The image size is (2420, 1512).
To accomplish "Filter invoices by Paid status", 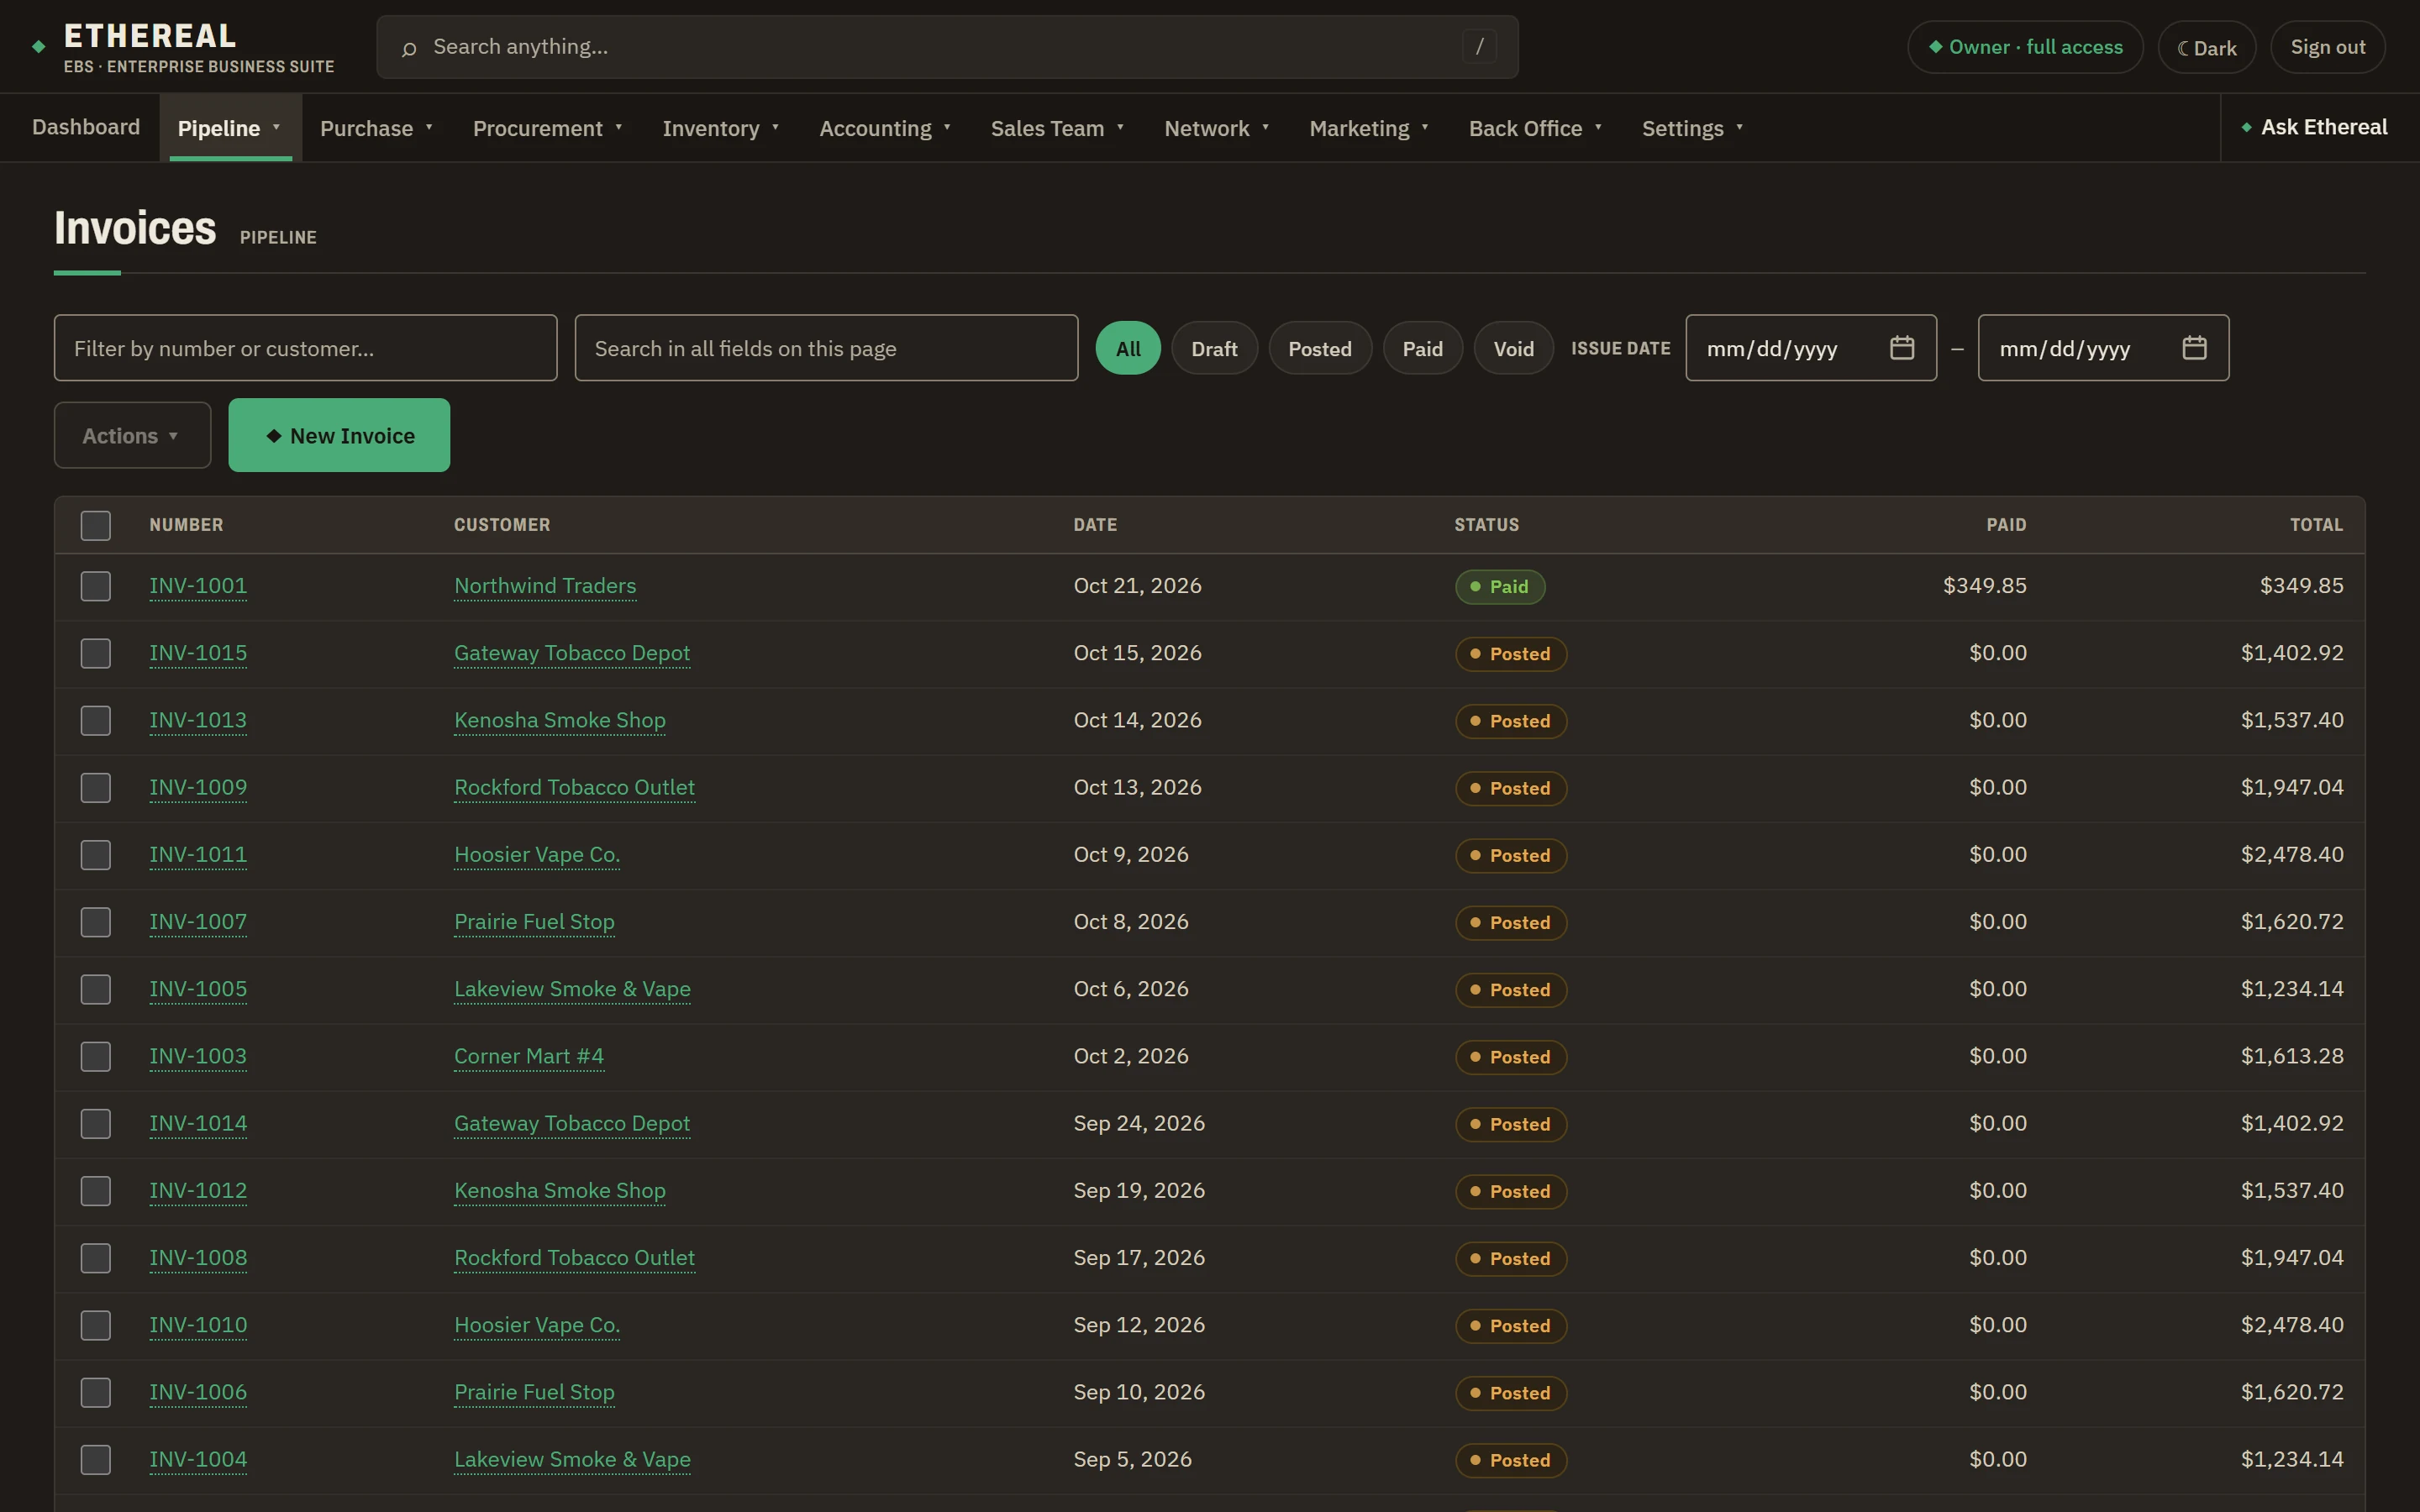I will point(1422,348).
